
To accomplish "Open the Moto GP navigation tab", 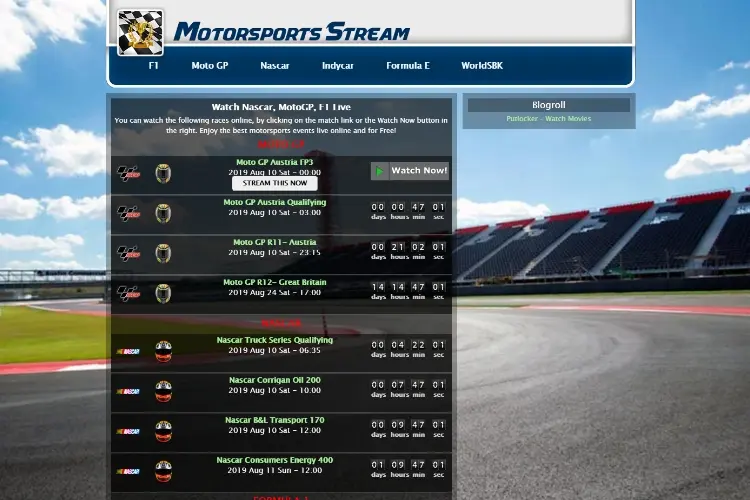I will point(210,66).
